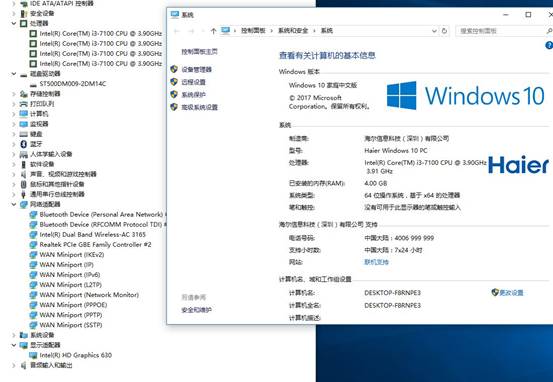Click the blue help question mark icon
The height and width of the screenshot is (382, 553).
[549, 45]
